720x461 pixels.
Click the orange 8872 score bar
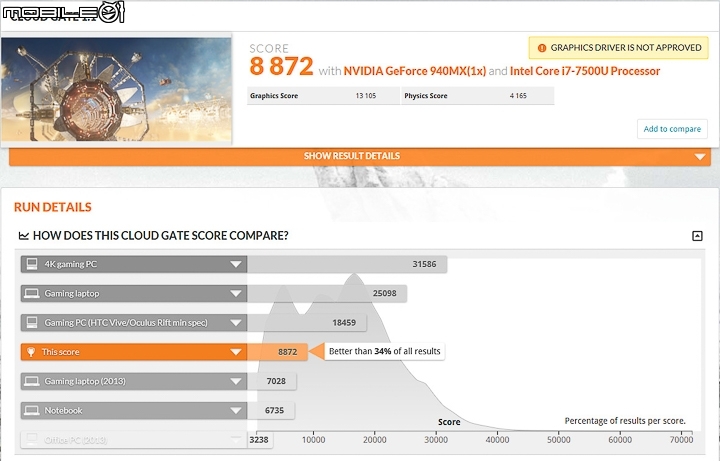pos(277,352)
